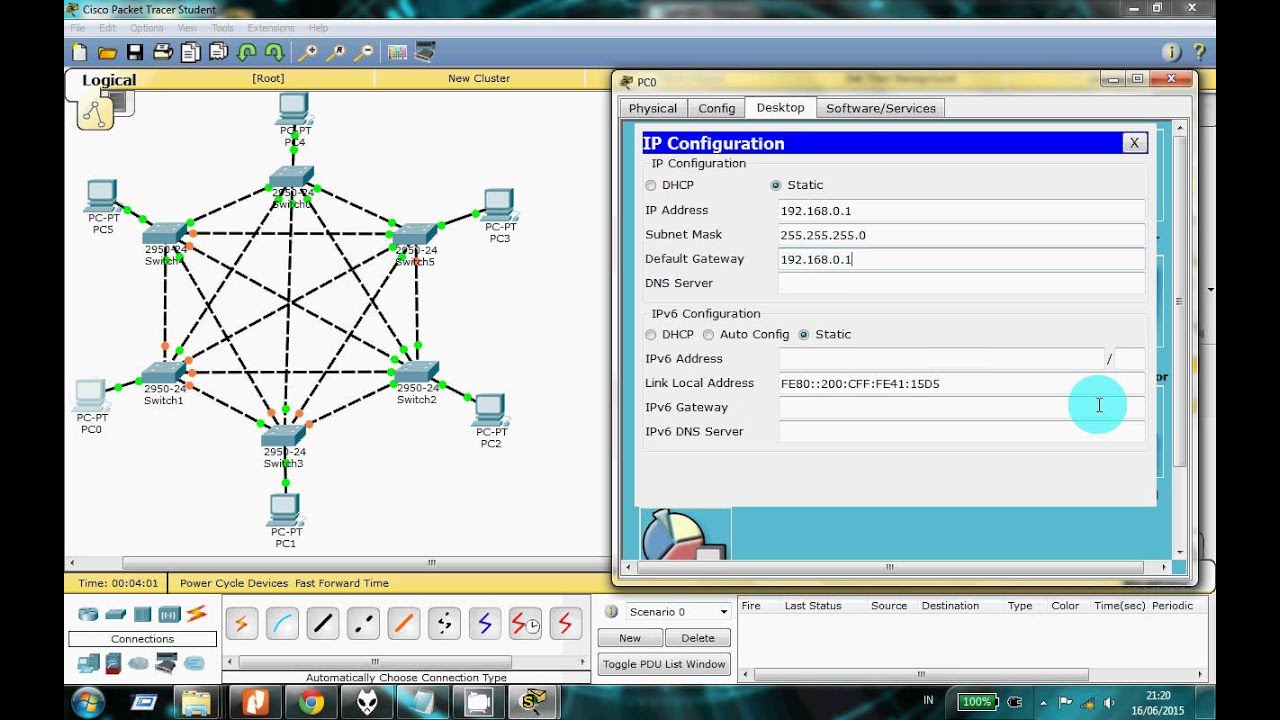Pick the orange fiber cable

coord(404,624)
